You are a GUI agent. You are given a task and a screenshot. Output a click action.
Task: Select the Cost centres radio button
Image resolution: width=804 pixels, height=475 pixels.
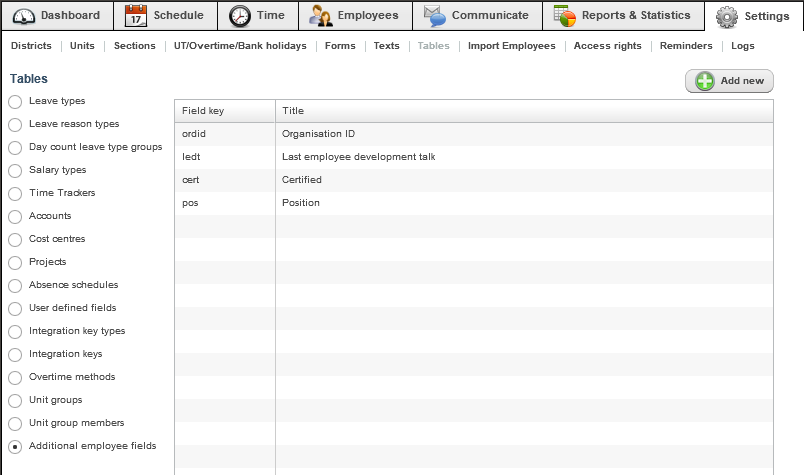click(15, 240)
